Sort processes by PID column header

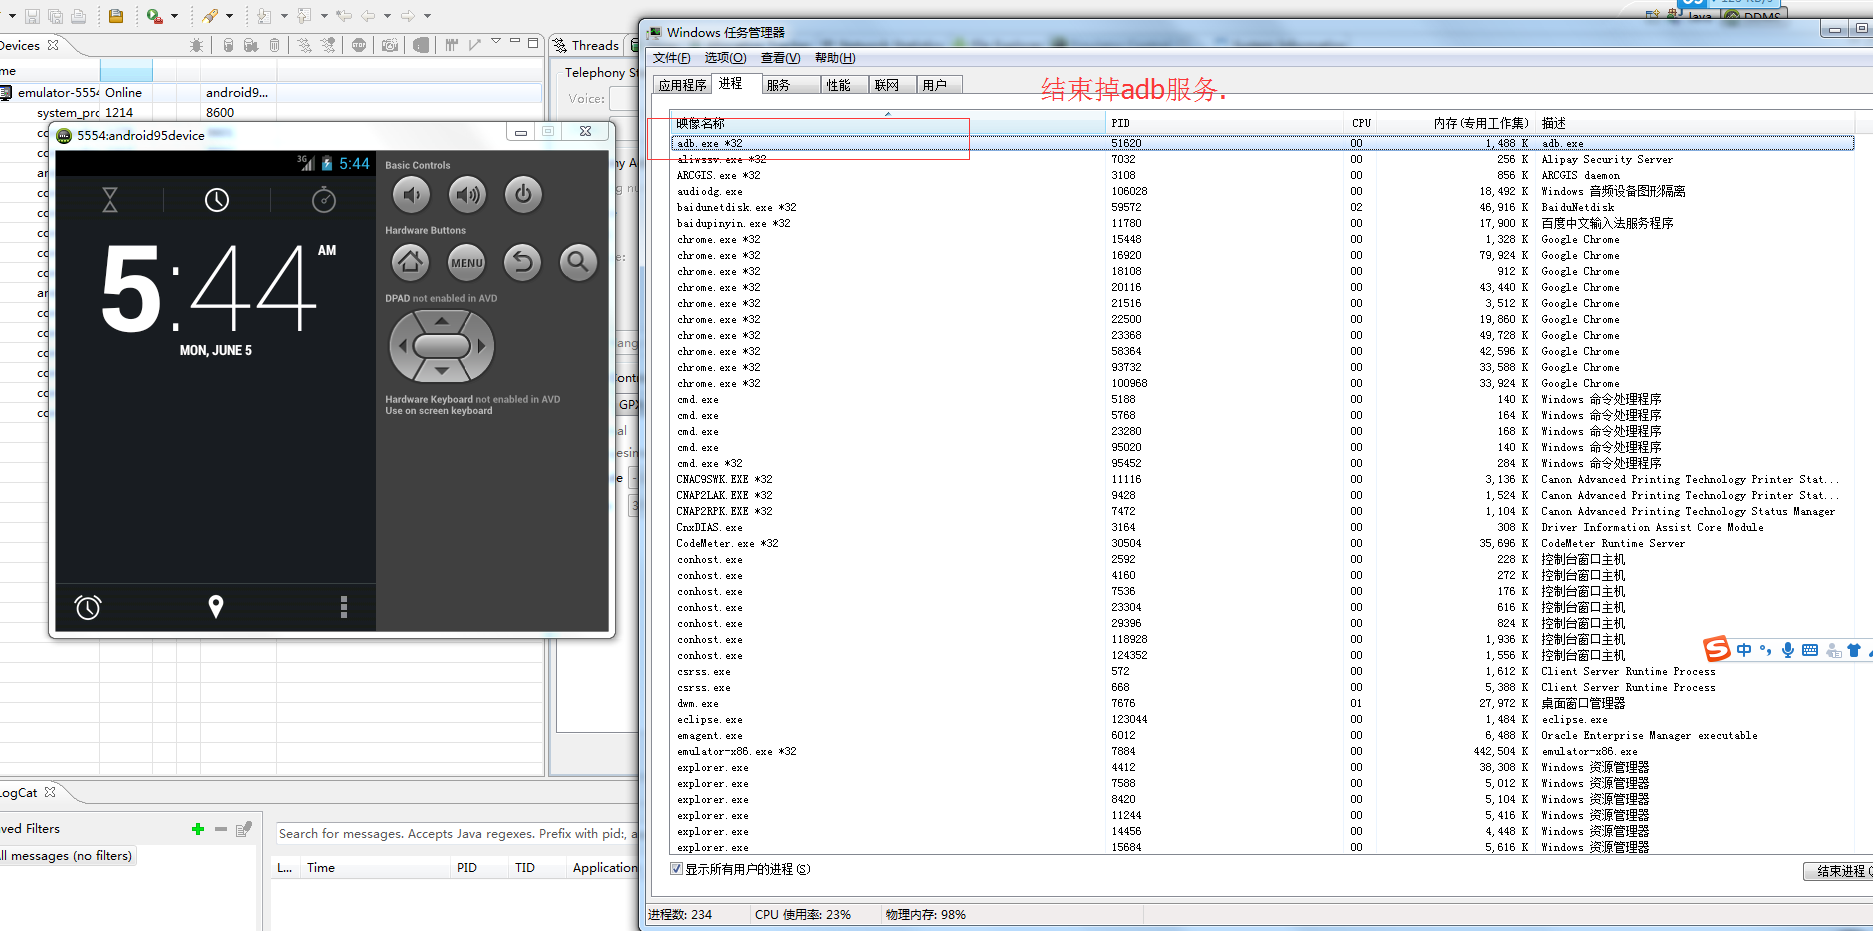coord(1224,123)
